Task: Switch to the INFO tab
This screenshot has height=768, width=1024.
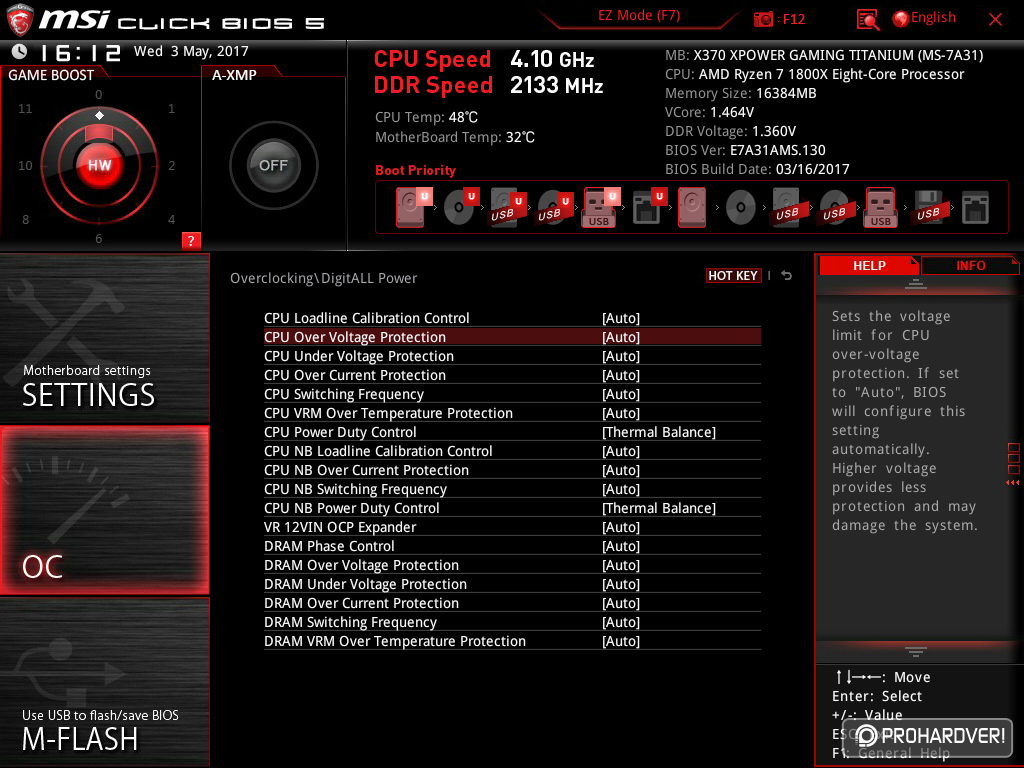Action: [x=970, y=265]
